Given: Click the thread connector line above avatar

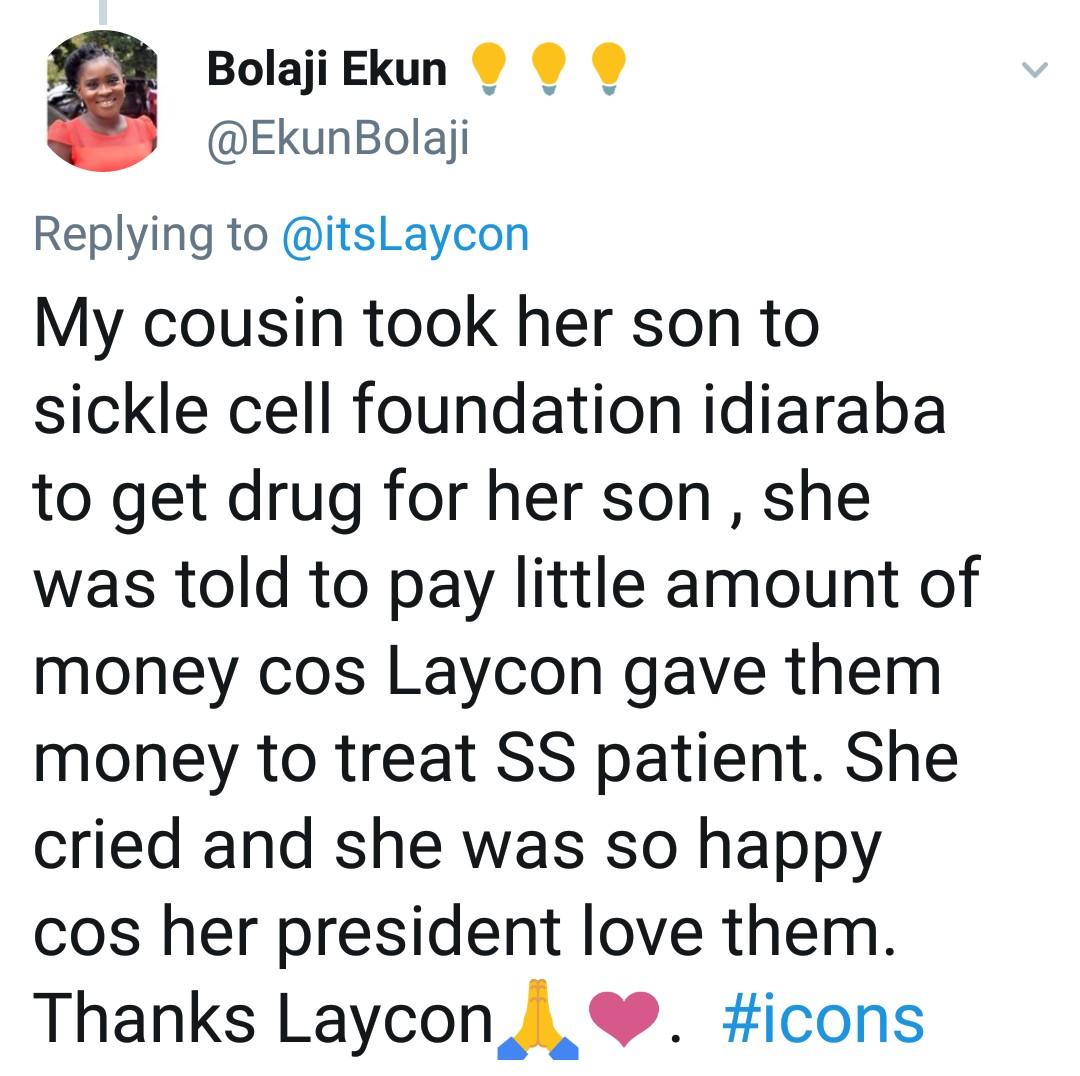Looking at the screenshot, I should click(102, 12).
